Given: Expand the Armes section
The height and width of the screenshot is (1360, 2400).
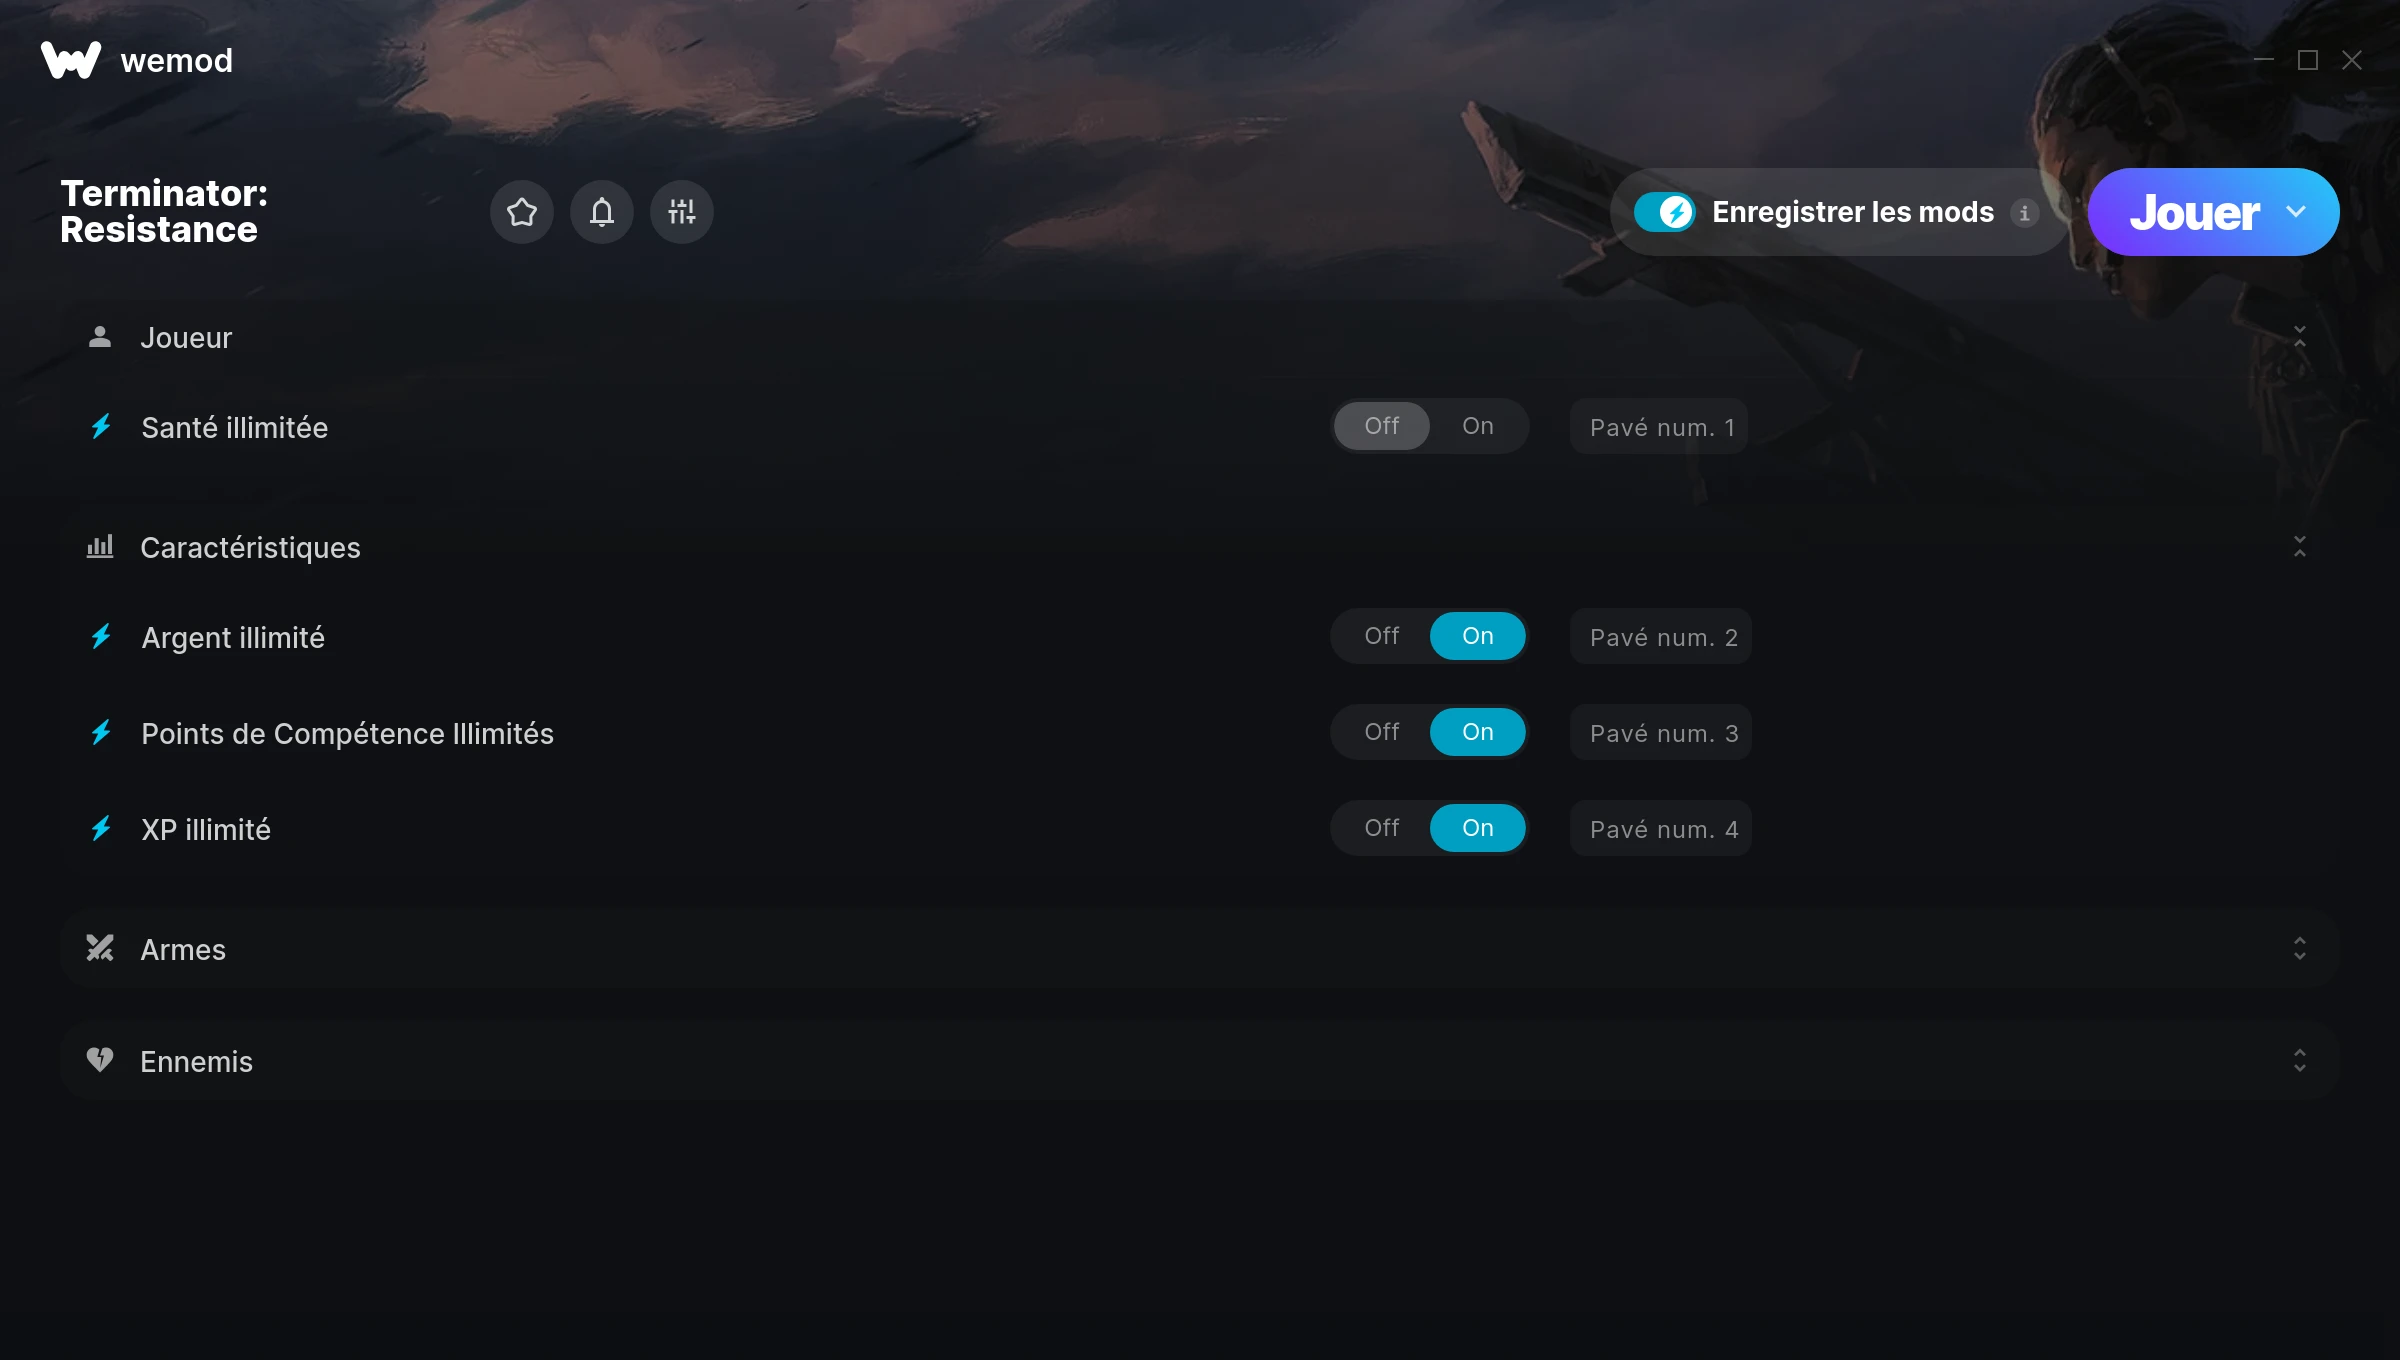Looking at the screenshot, I should 2300,948.
